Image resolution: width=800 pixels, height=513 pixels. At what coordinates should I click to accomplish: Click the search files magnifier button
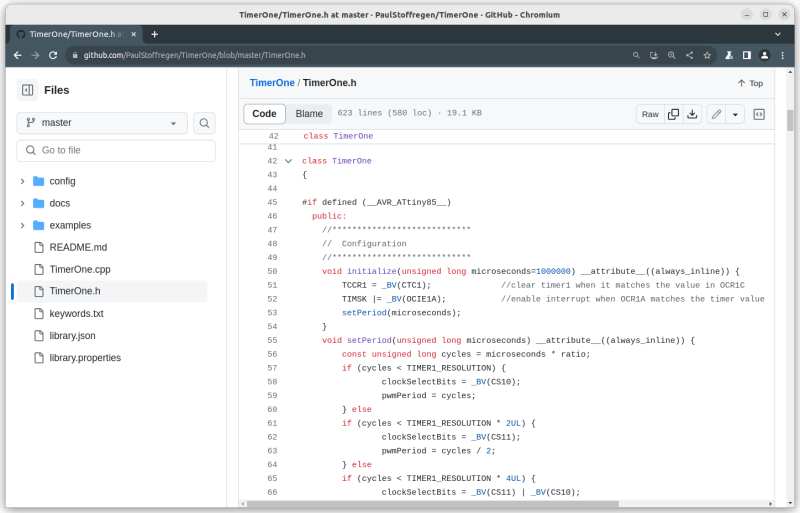[x=204, y=123]
